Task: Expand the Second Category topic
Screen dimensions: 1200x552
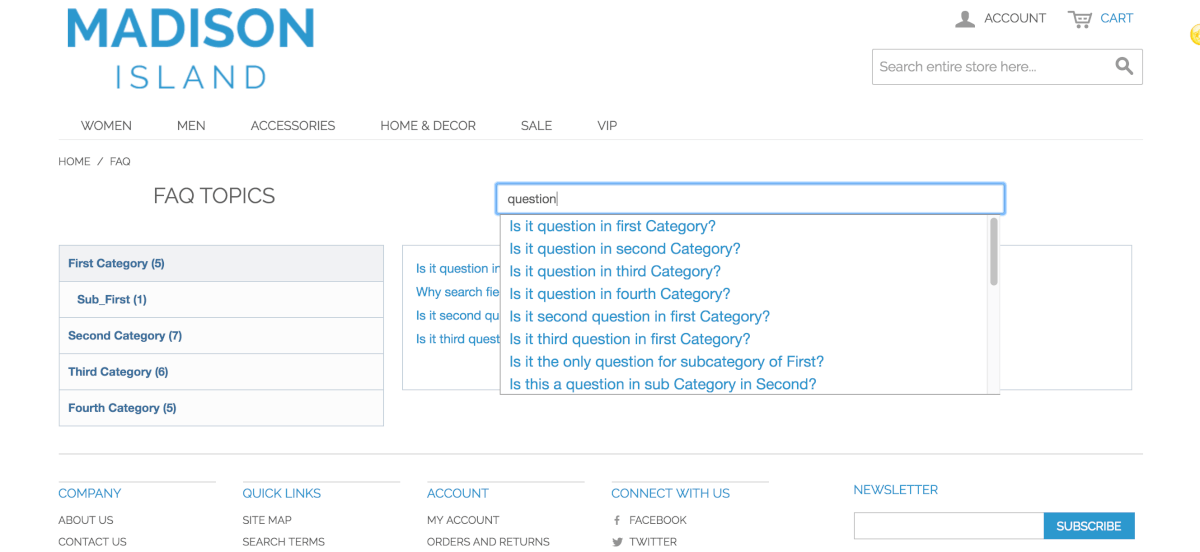Action: tap(125, 336)
